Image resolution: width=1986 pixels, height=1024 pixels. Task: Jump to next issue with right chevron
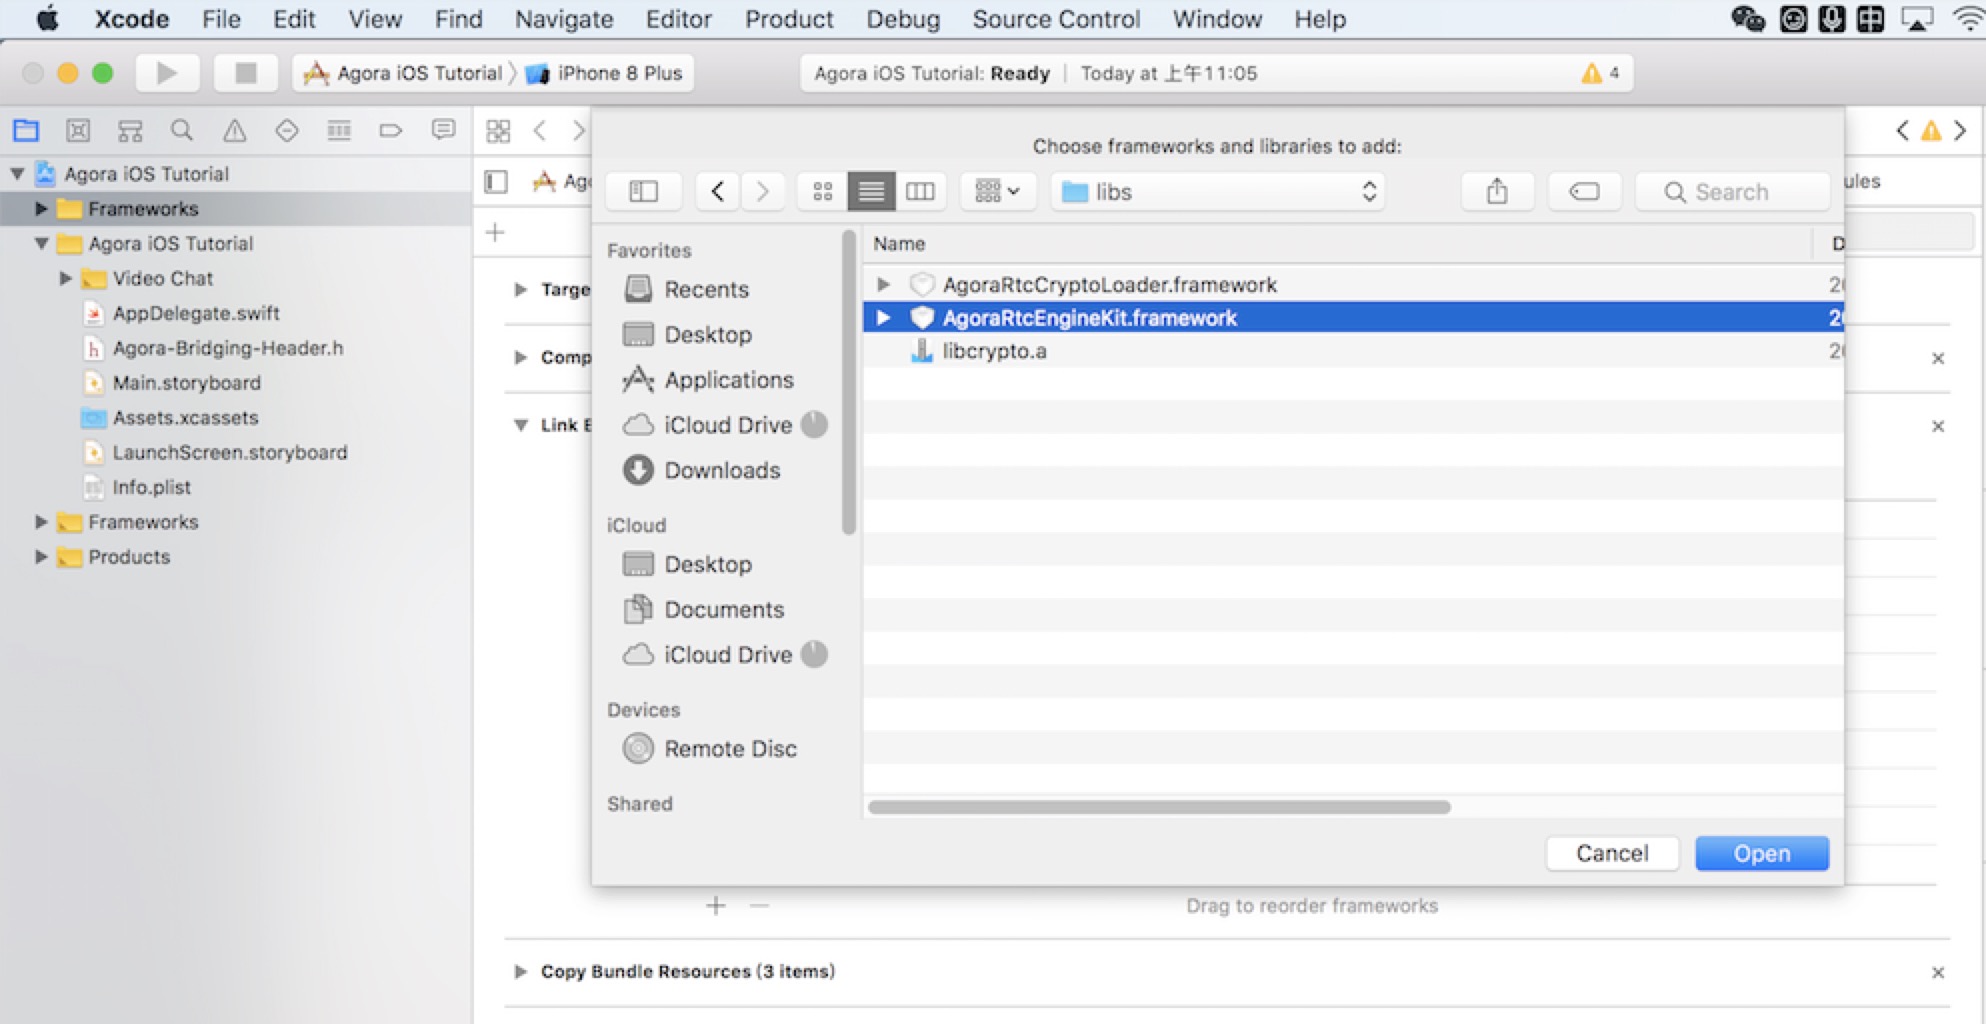coord(1960,130)
